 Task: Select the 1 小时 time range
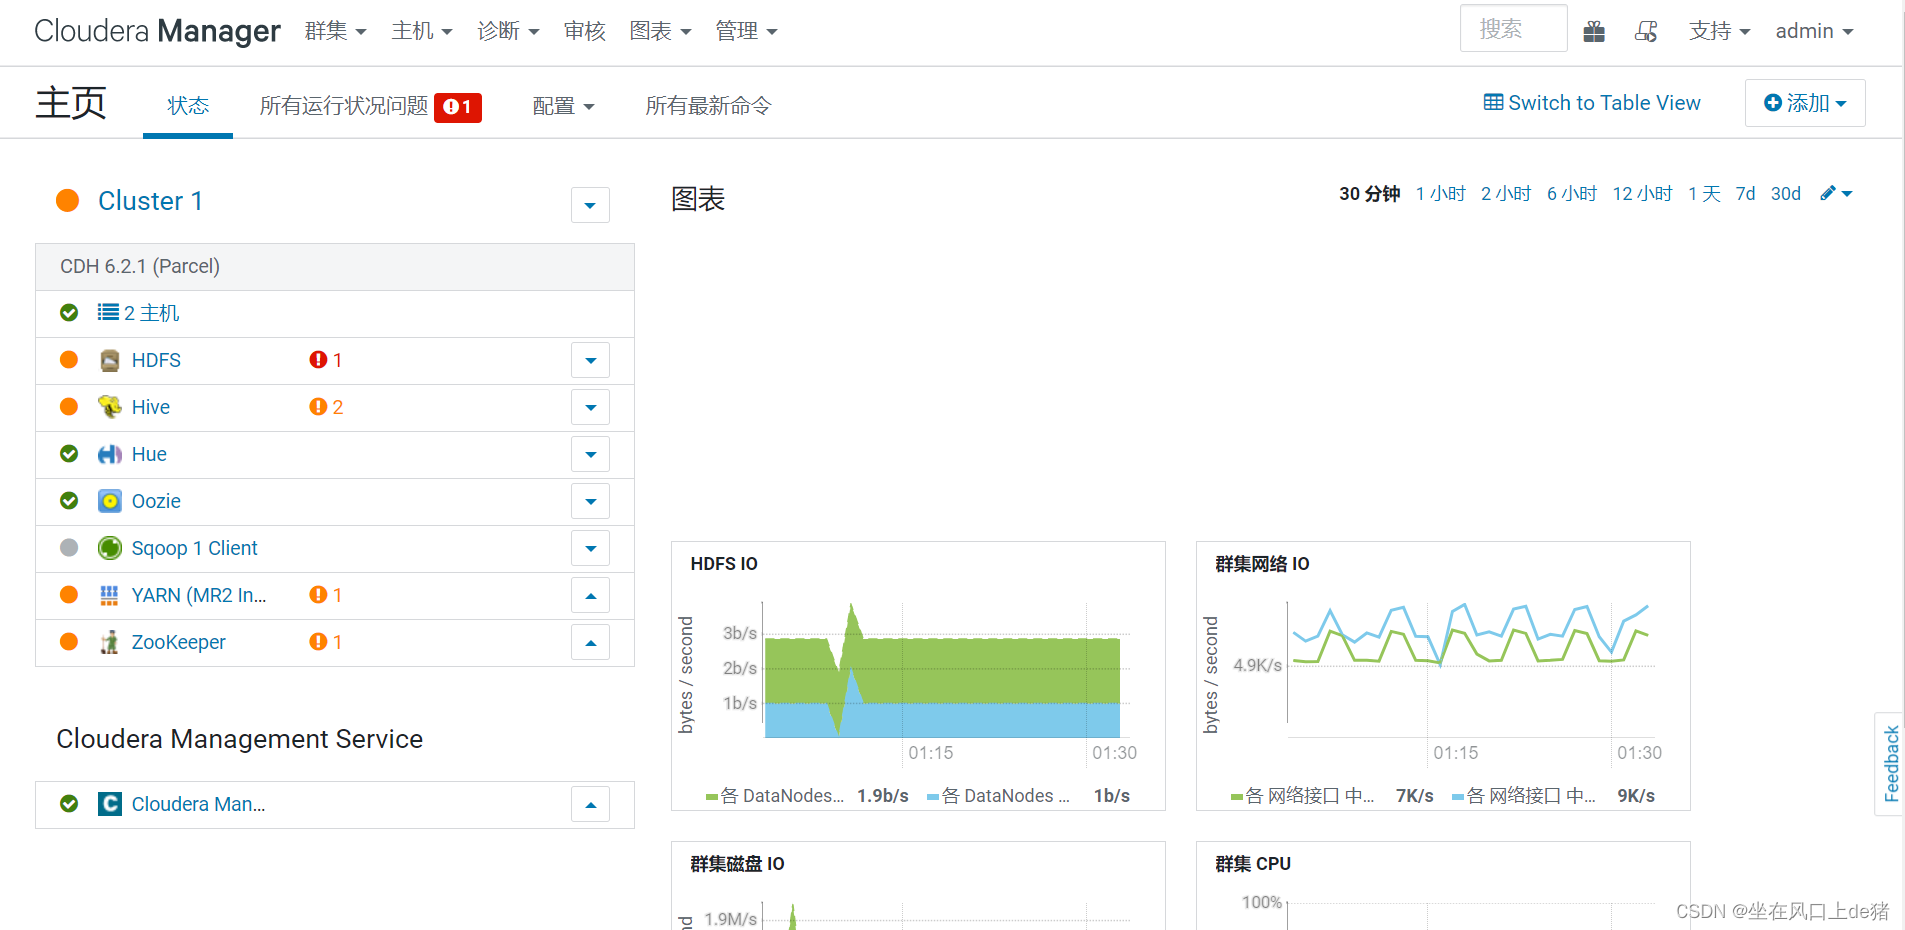tap(1440, 194)
